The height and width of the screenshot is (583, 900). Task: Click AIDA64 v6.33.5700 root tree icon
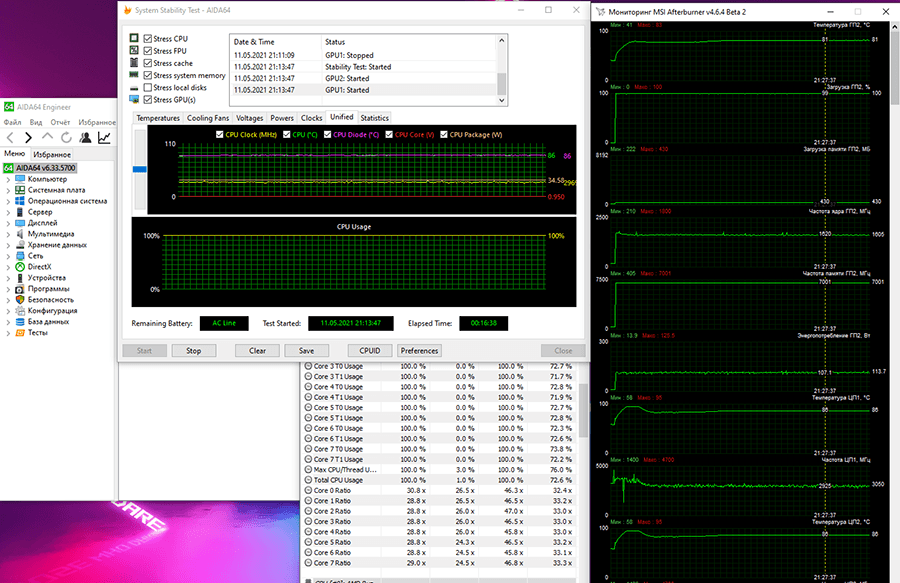[x=9, y=168]
